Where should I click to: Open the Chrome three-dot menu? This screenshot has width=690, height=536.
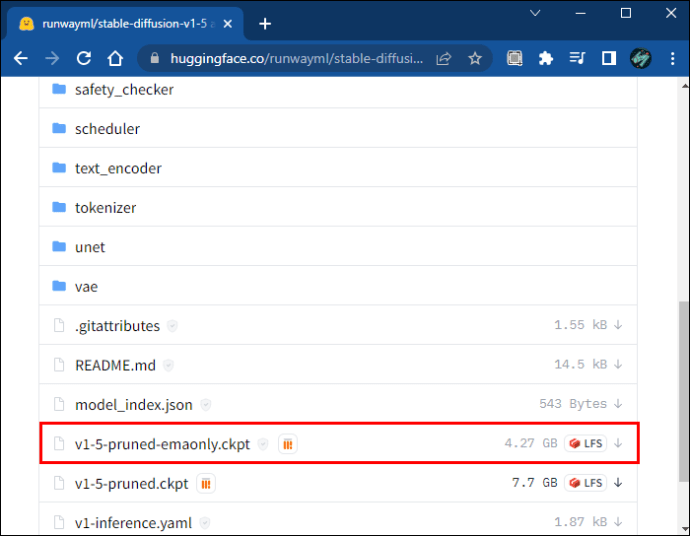672,58
